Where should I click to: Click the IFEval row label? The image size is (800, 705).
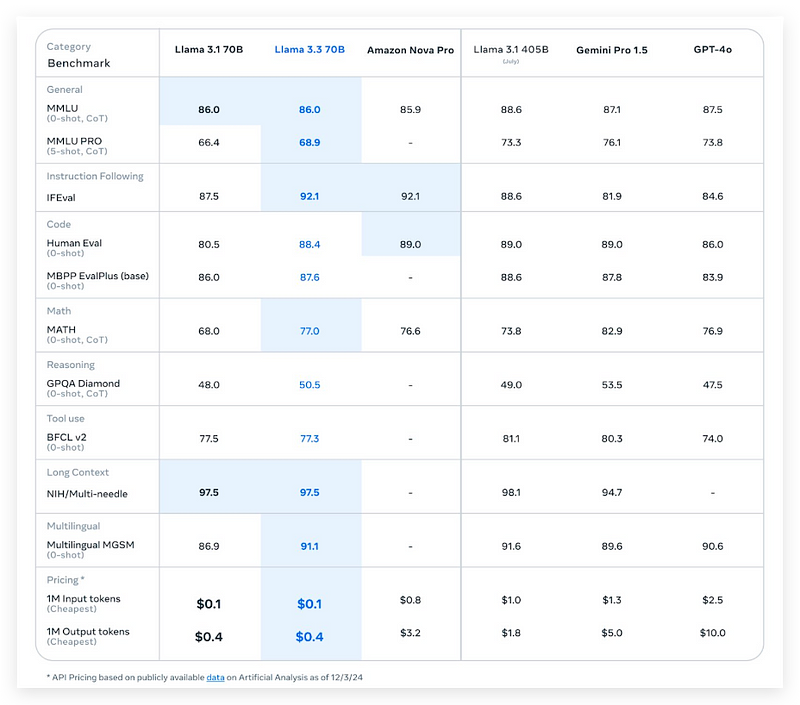pyautogui.click(x=63, y=196)
